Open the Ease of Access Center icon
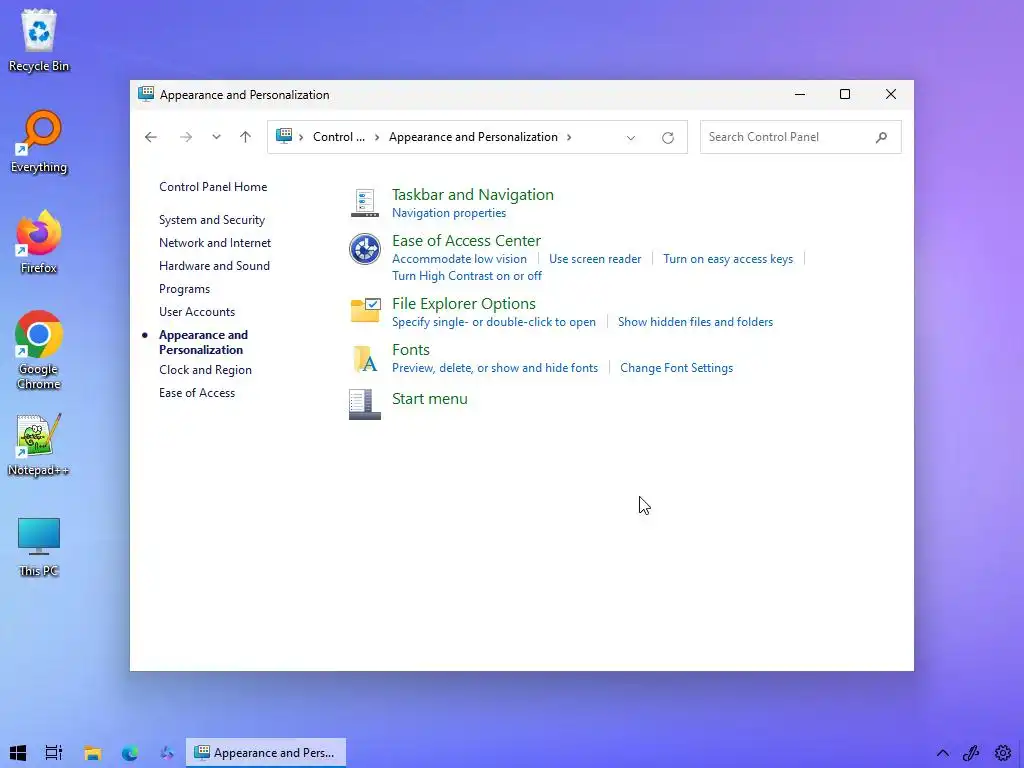The height and width of the screenshot is (768, 1024). (364, 249)
